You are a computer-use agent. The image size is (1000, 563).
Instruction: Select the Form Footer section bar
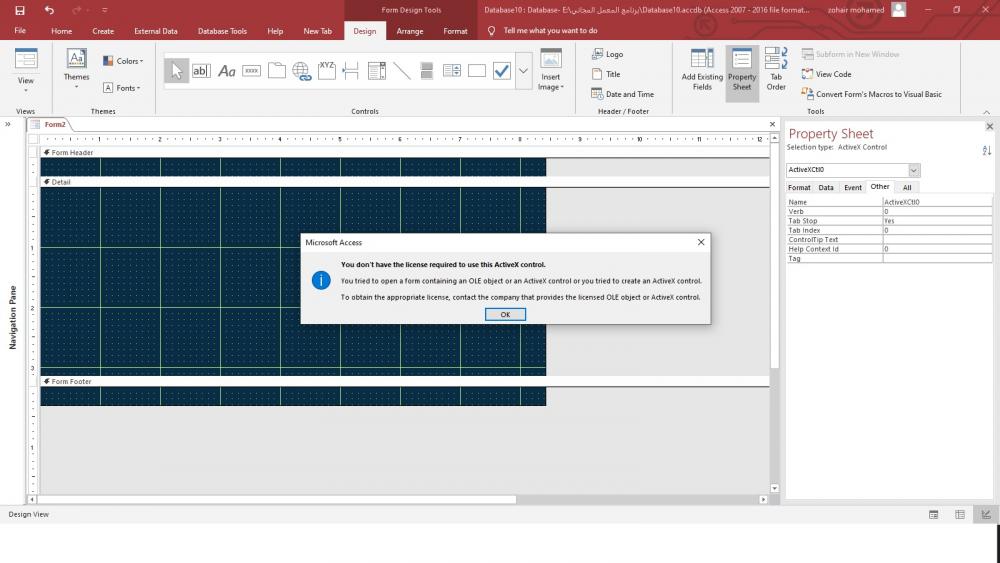[x=405, y=381]
